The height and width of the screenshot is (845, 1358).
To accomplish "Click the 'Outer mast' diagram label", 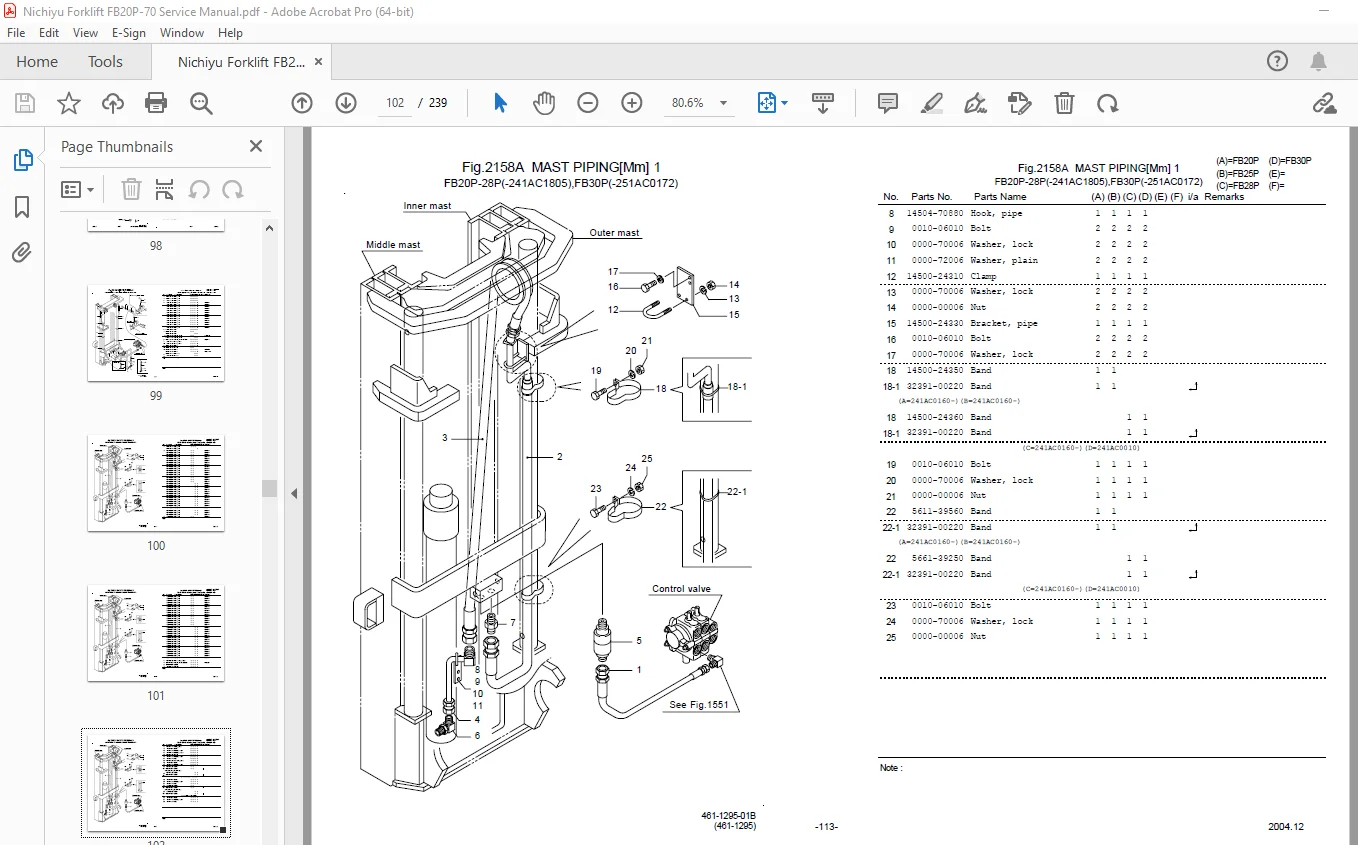I will pyautogui.click(x=614, y=233).
